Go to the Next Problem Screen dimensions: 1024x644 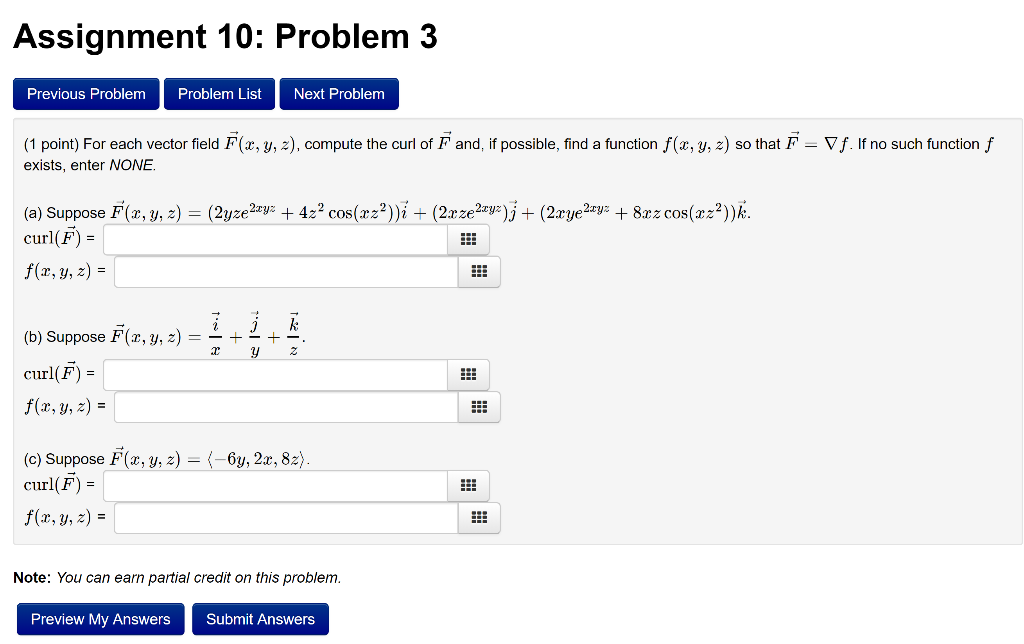[338, 93]
